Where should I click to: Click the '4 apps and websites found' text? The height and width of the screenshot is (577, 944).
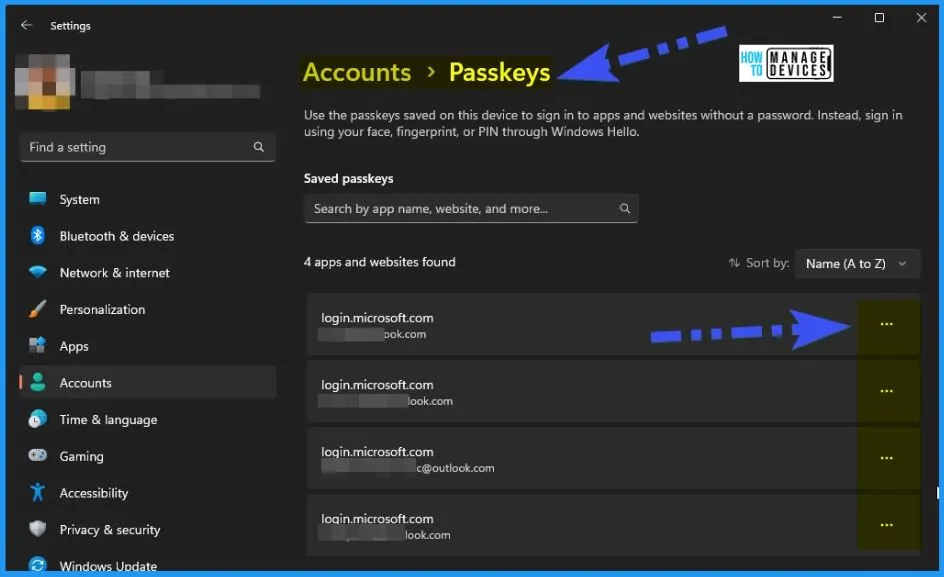[x=379, y=262]
